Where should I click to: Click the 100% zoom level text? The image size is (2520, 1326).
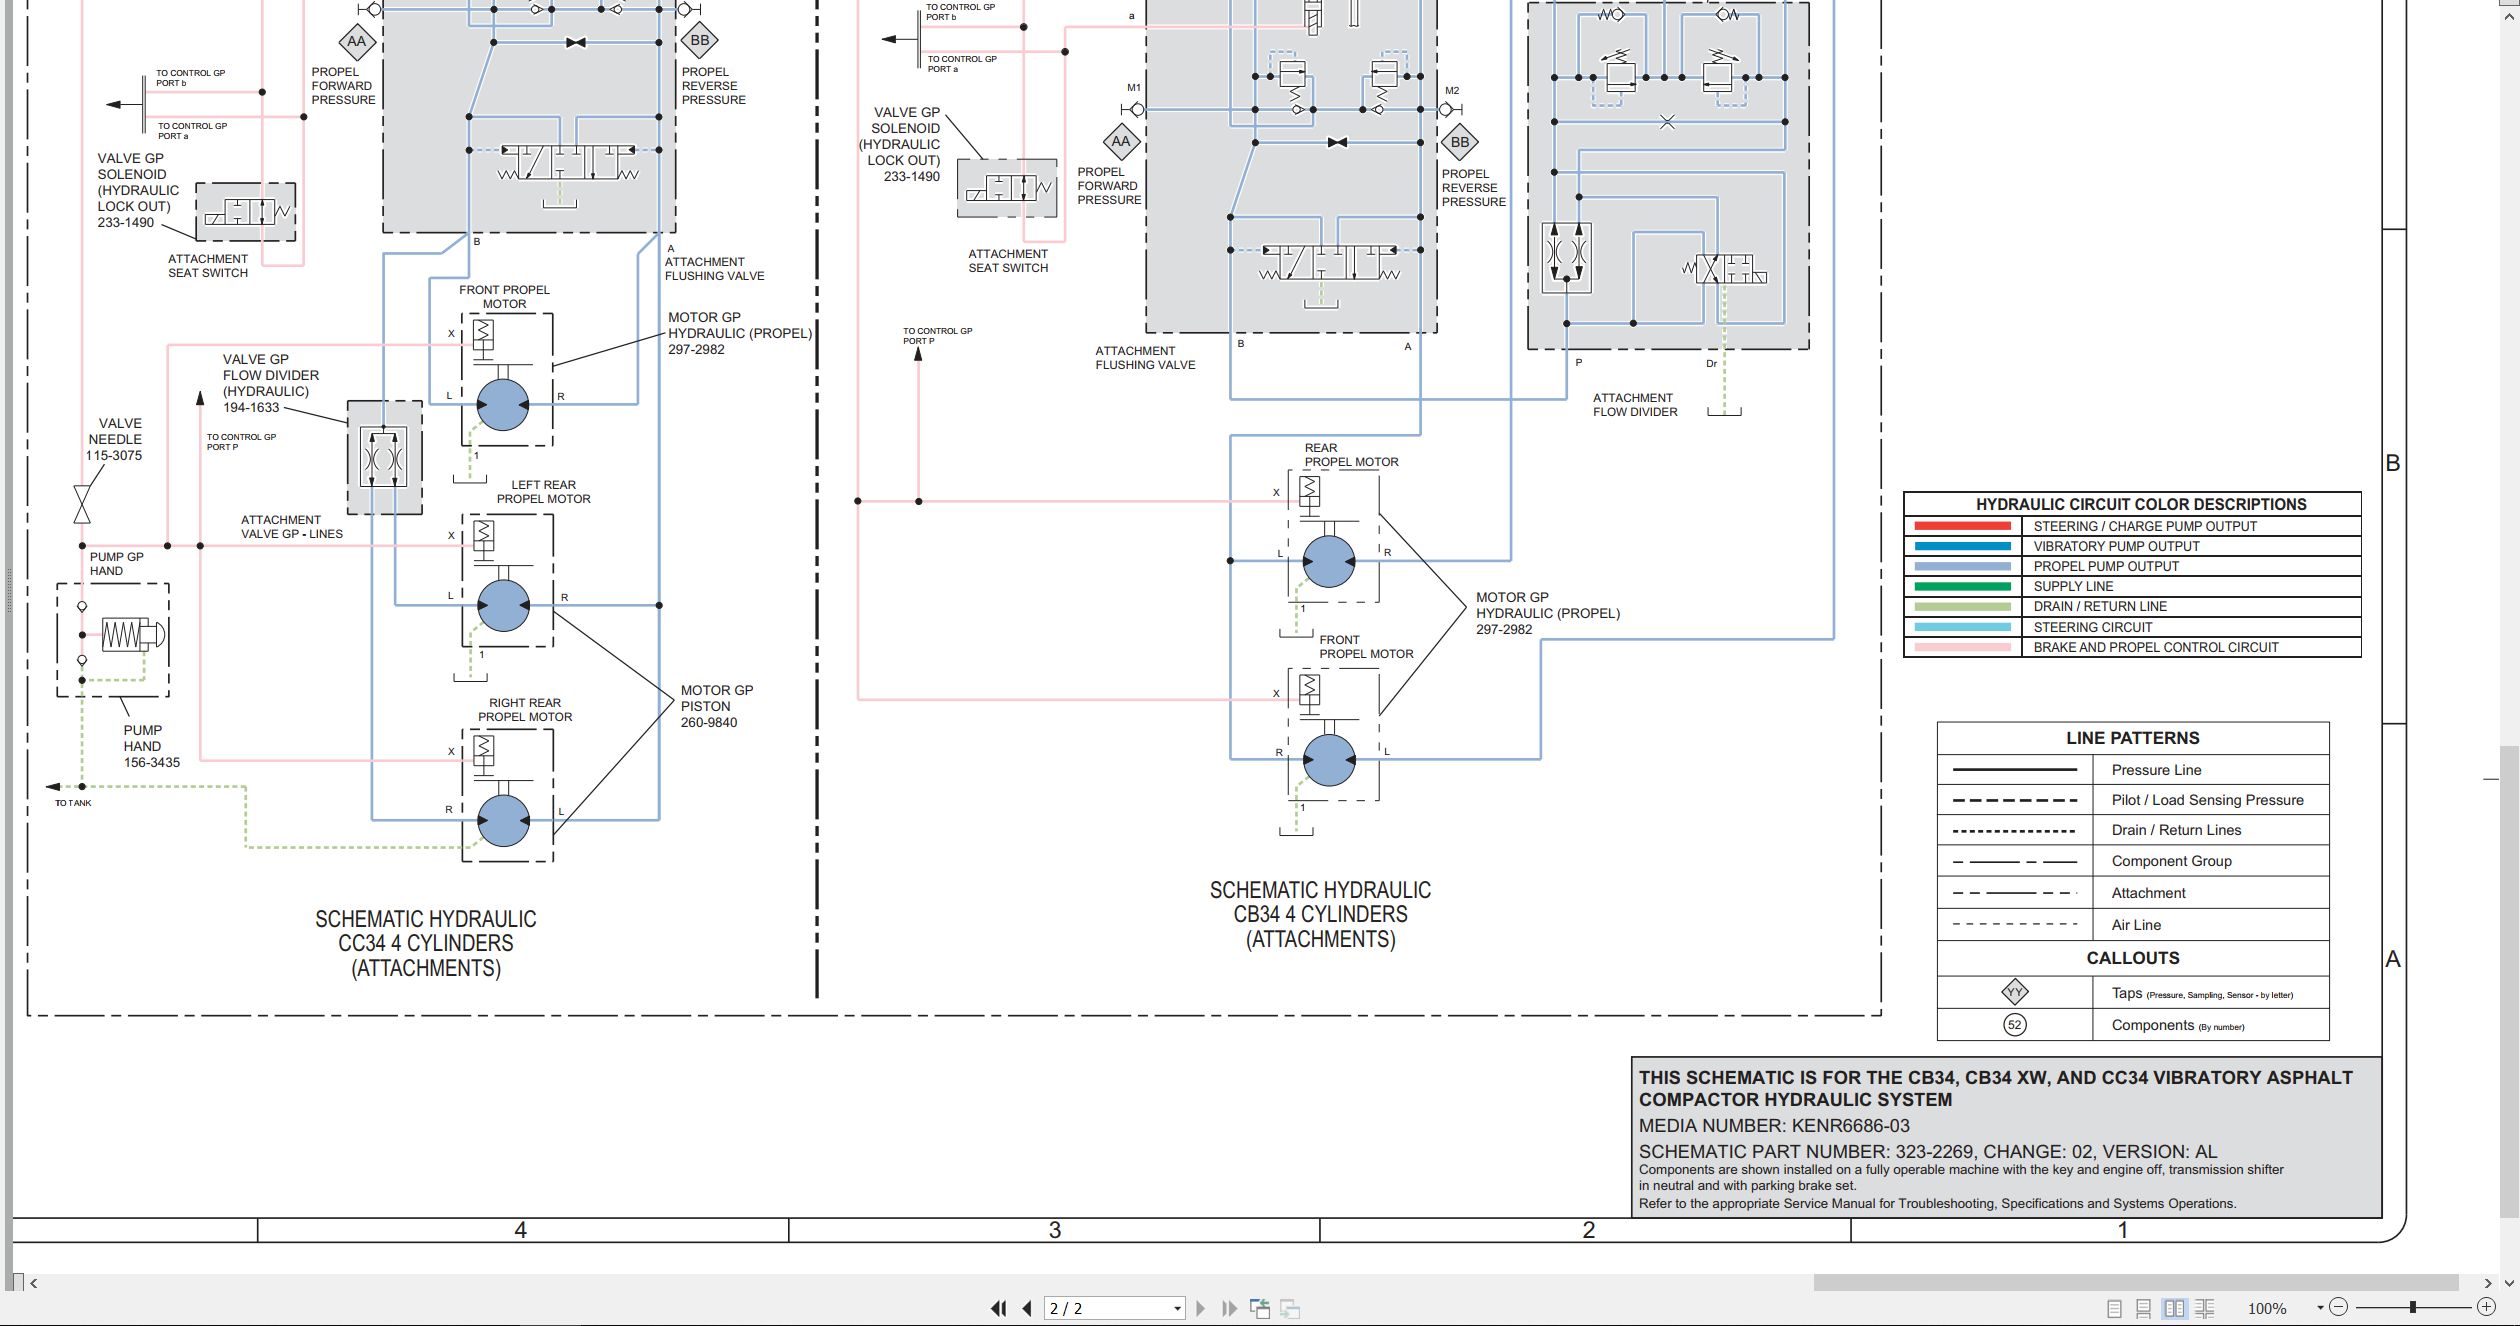(x=2267, y=1308)
